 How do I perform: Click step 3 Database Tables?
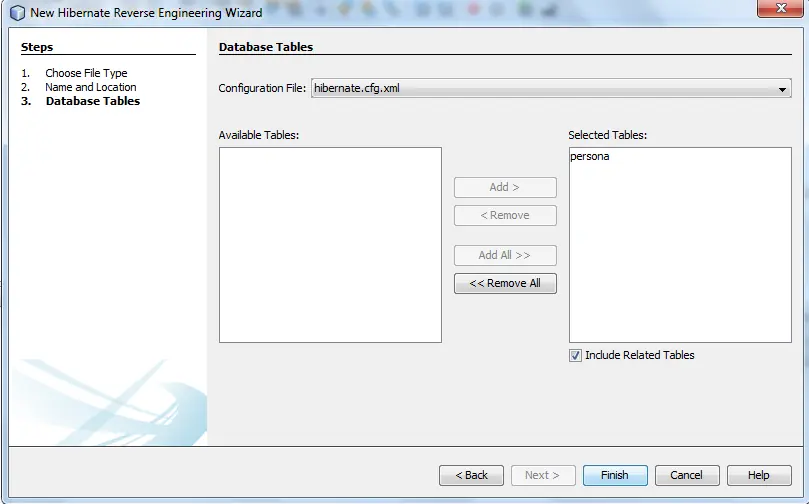pos(93,101)
